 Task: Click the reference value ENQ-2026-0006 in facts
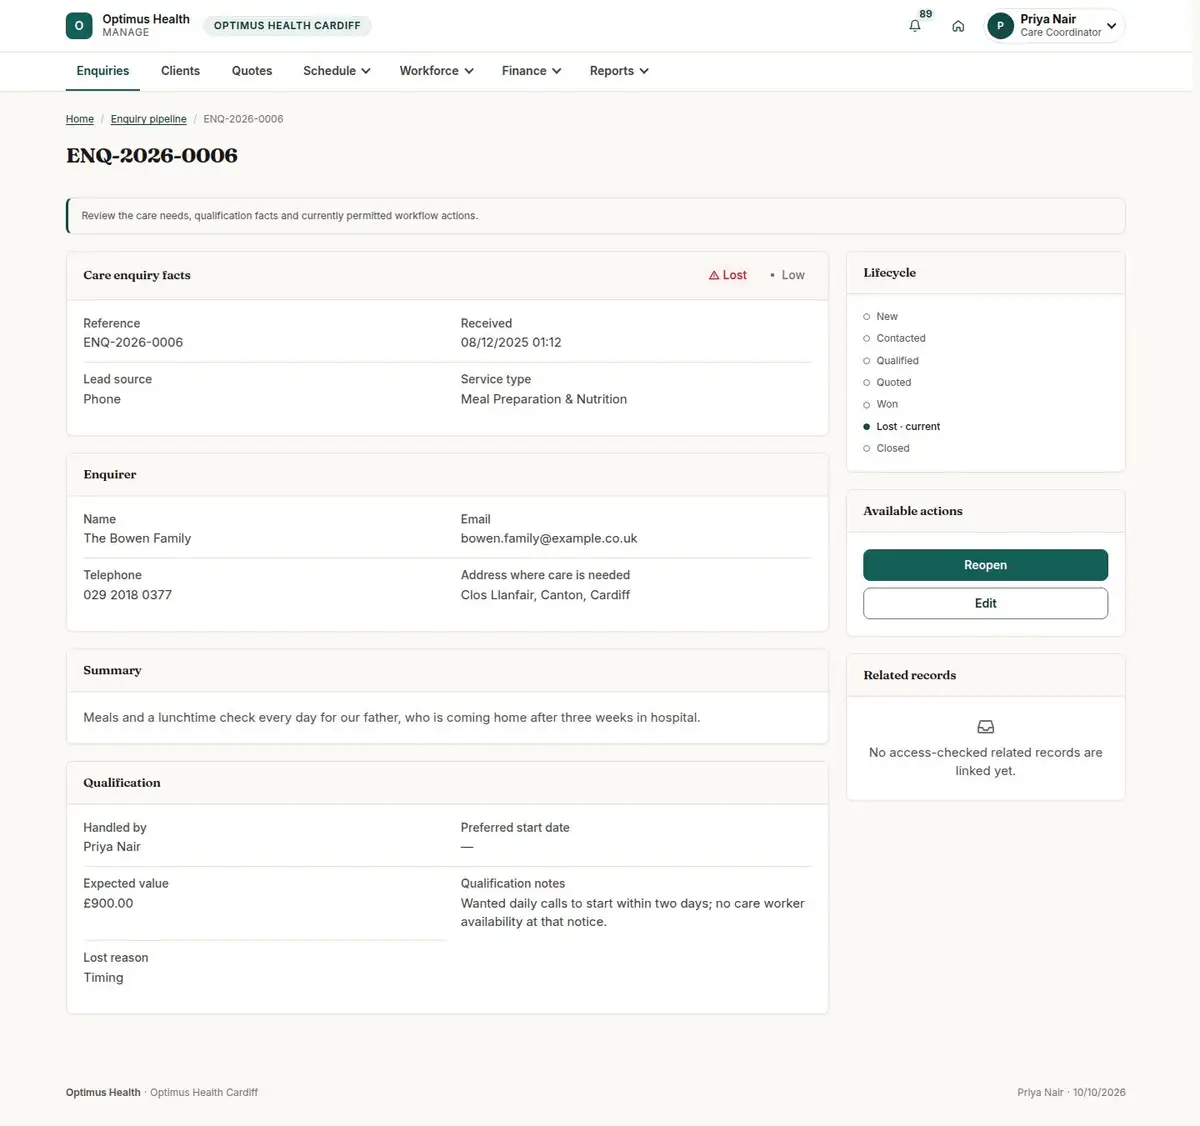pos(133,342)
